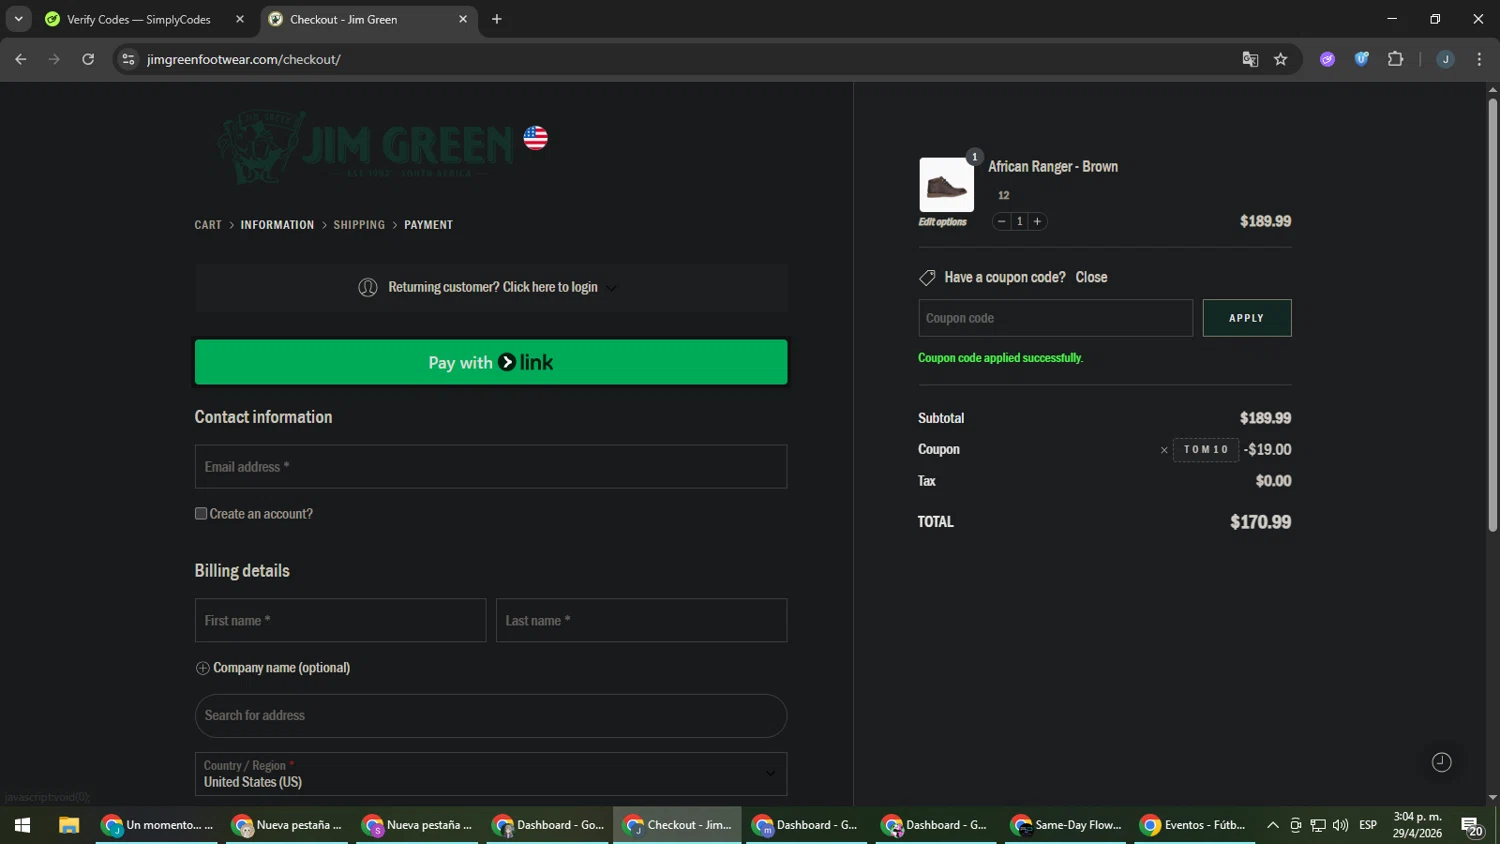The width and height of the screenshot is (1500, 844).
Task: Click the -$19.00 coupon discount amount
Action: [x=1267, y=450]
